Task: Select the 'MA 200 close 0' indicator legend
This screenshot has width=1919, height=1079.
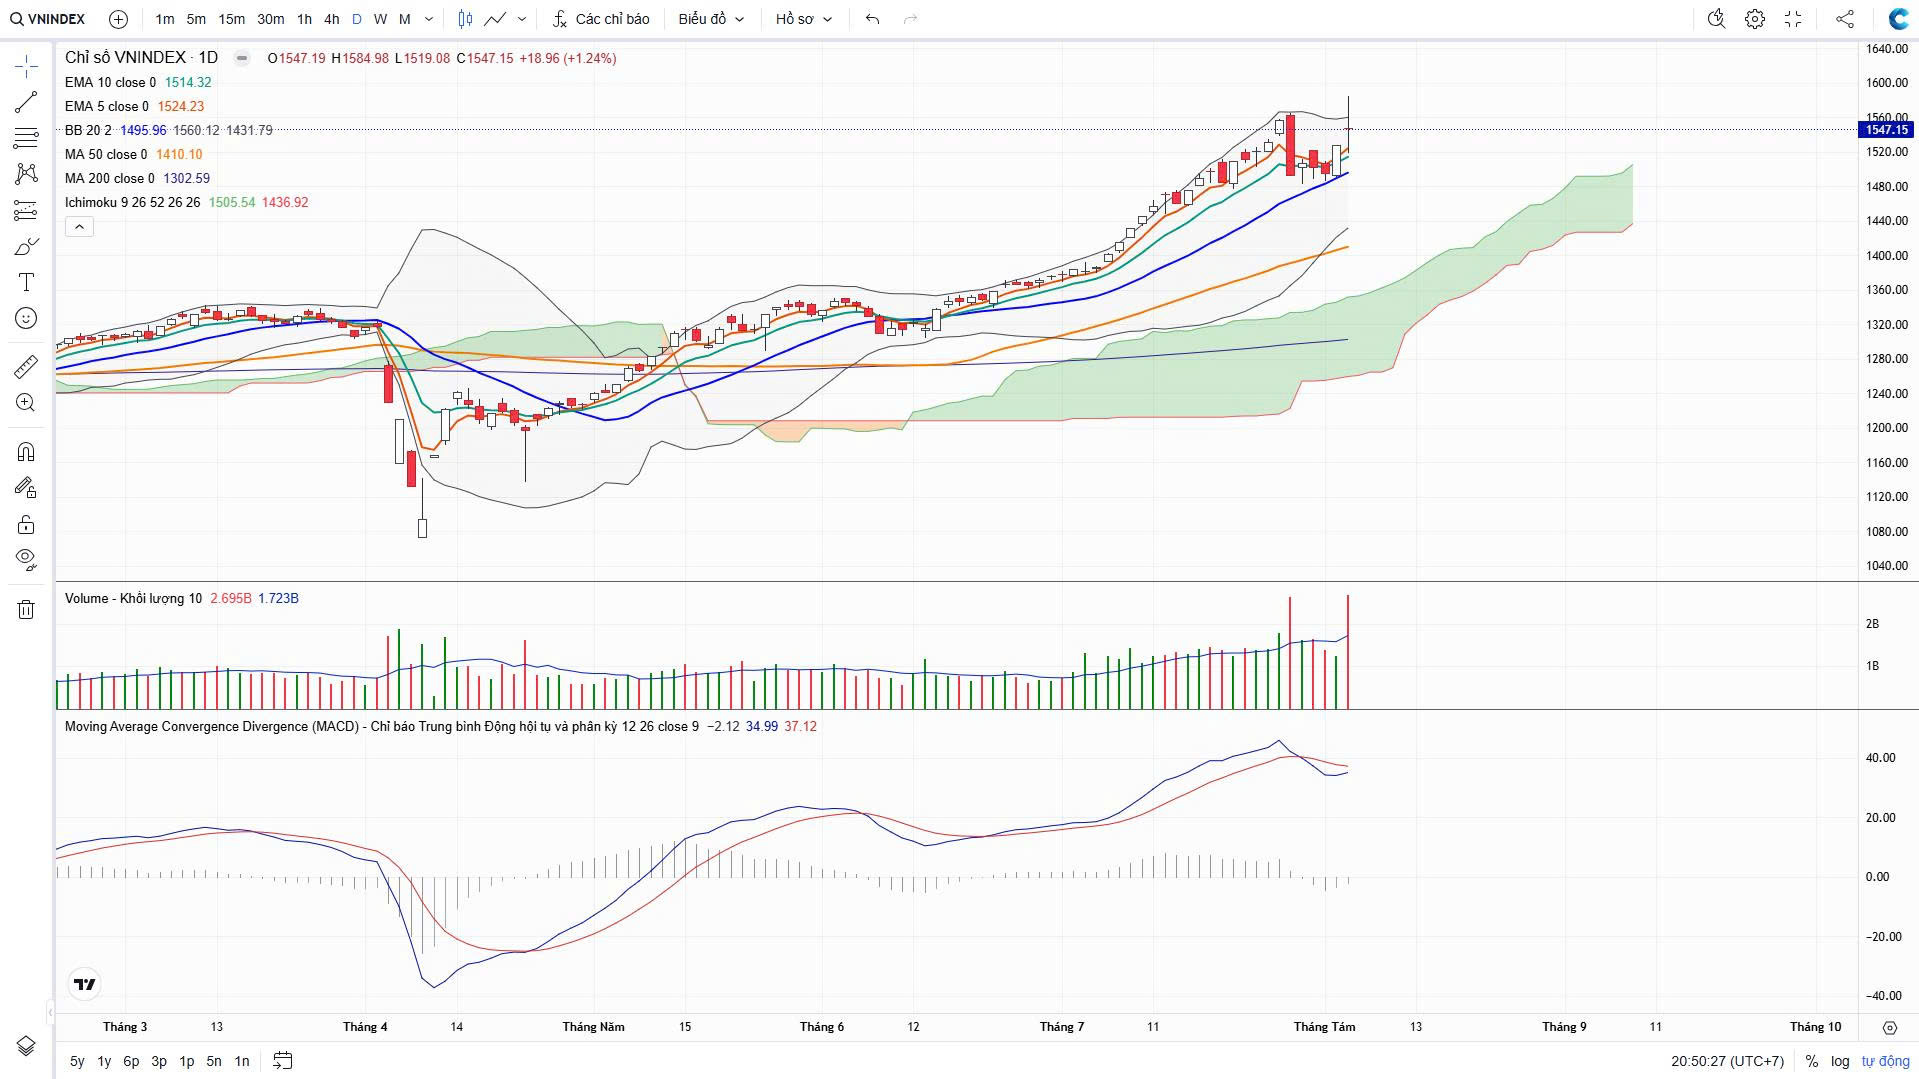Action: [x=110, y=179]
